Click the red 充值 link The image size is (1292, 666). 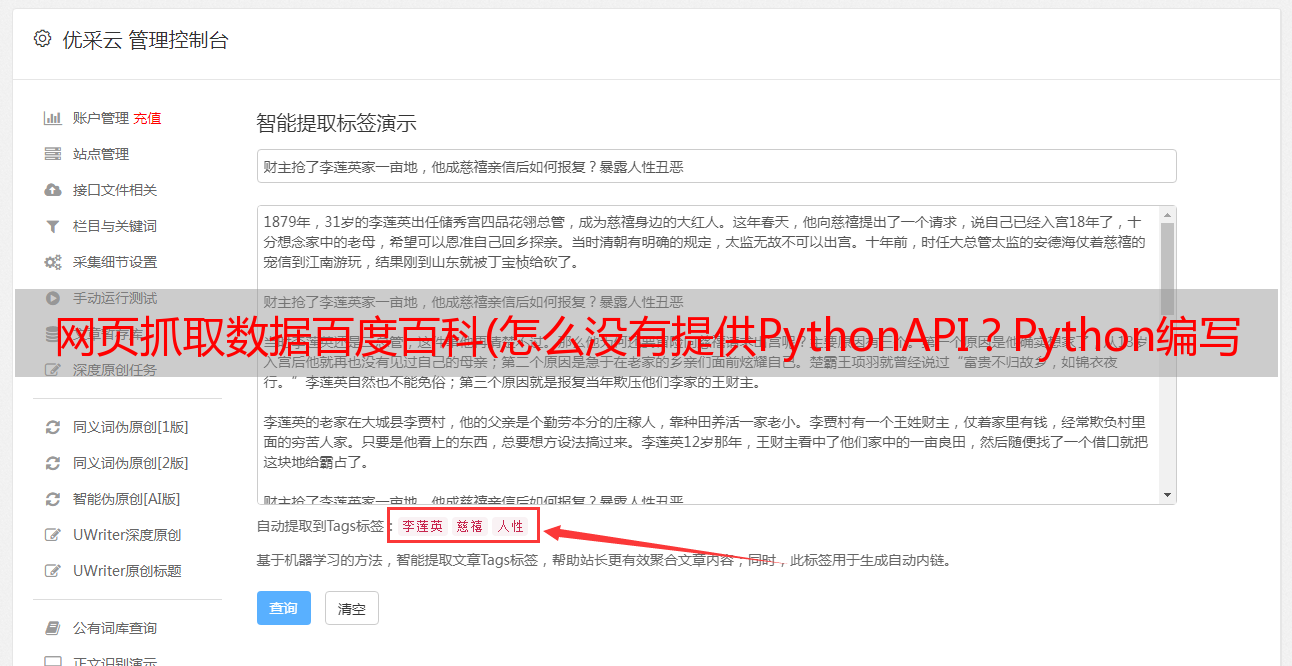point(147,118)
